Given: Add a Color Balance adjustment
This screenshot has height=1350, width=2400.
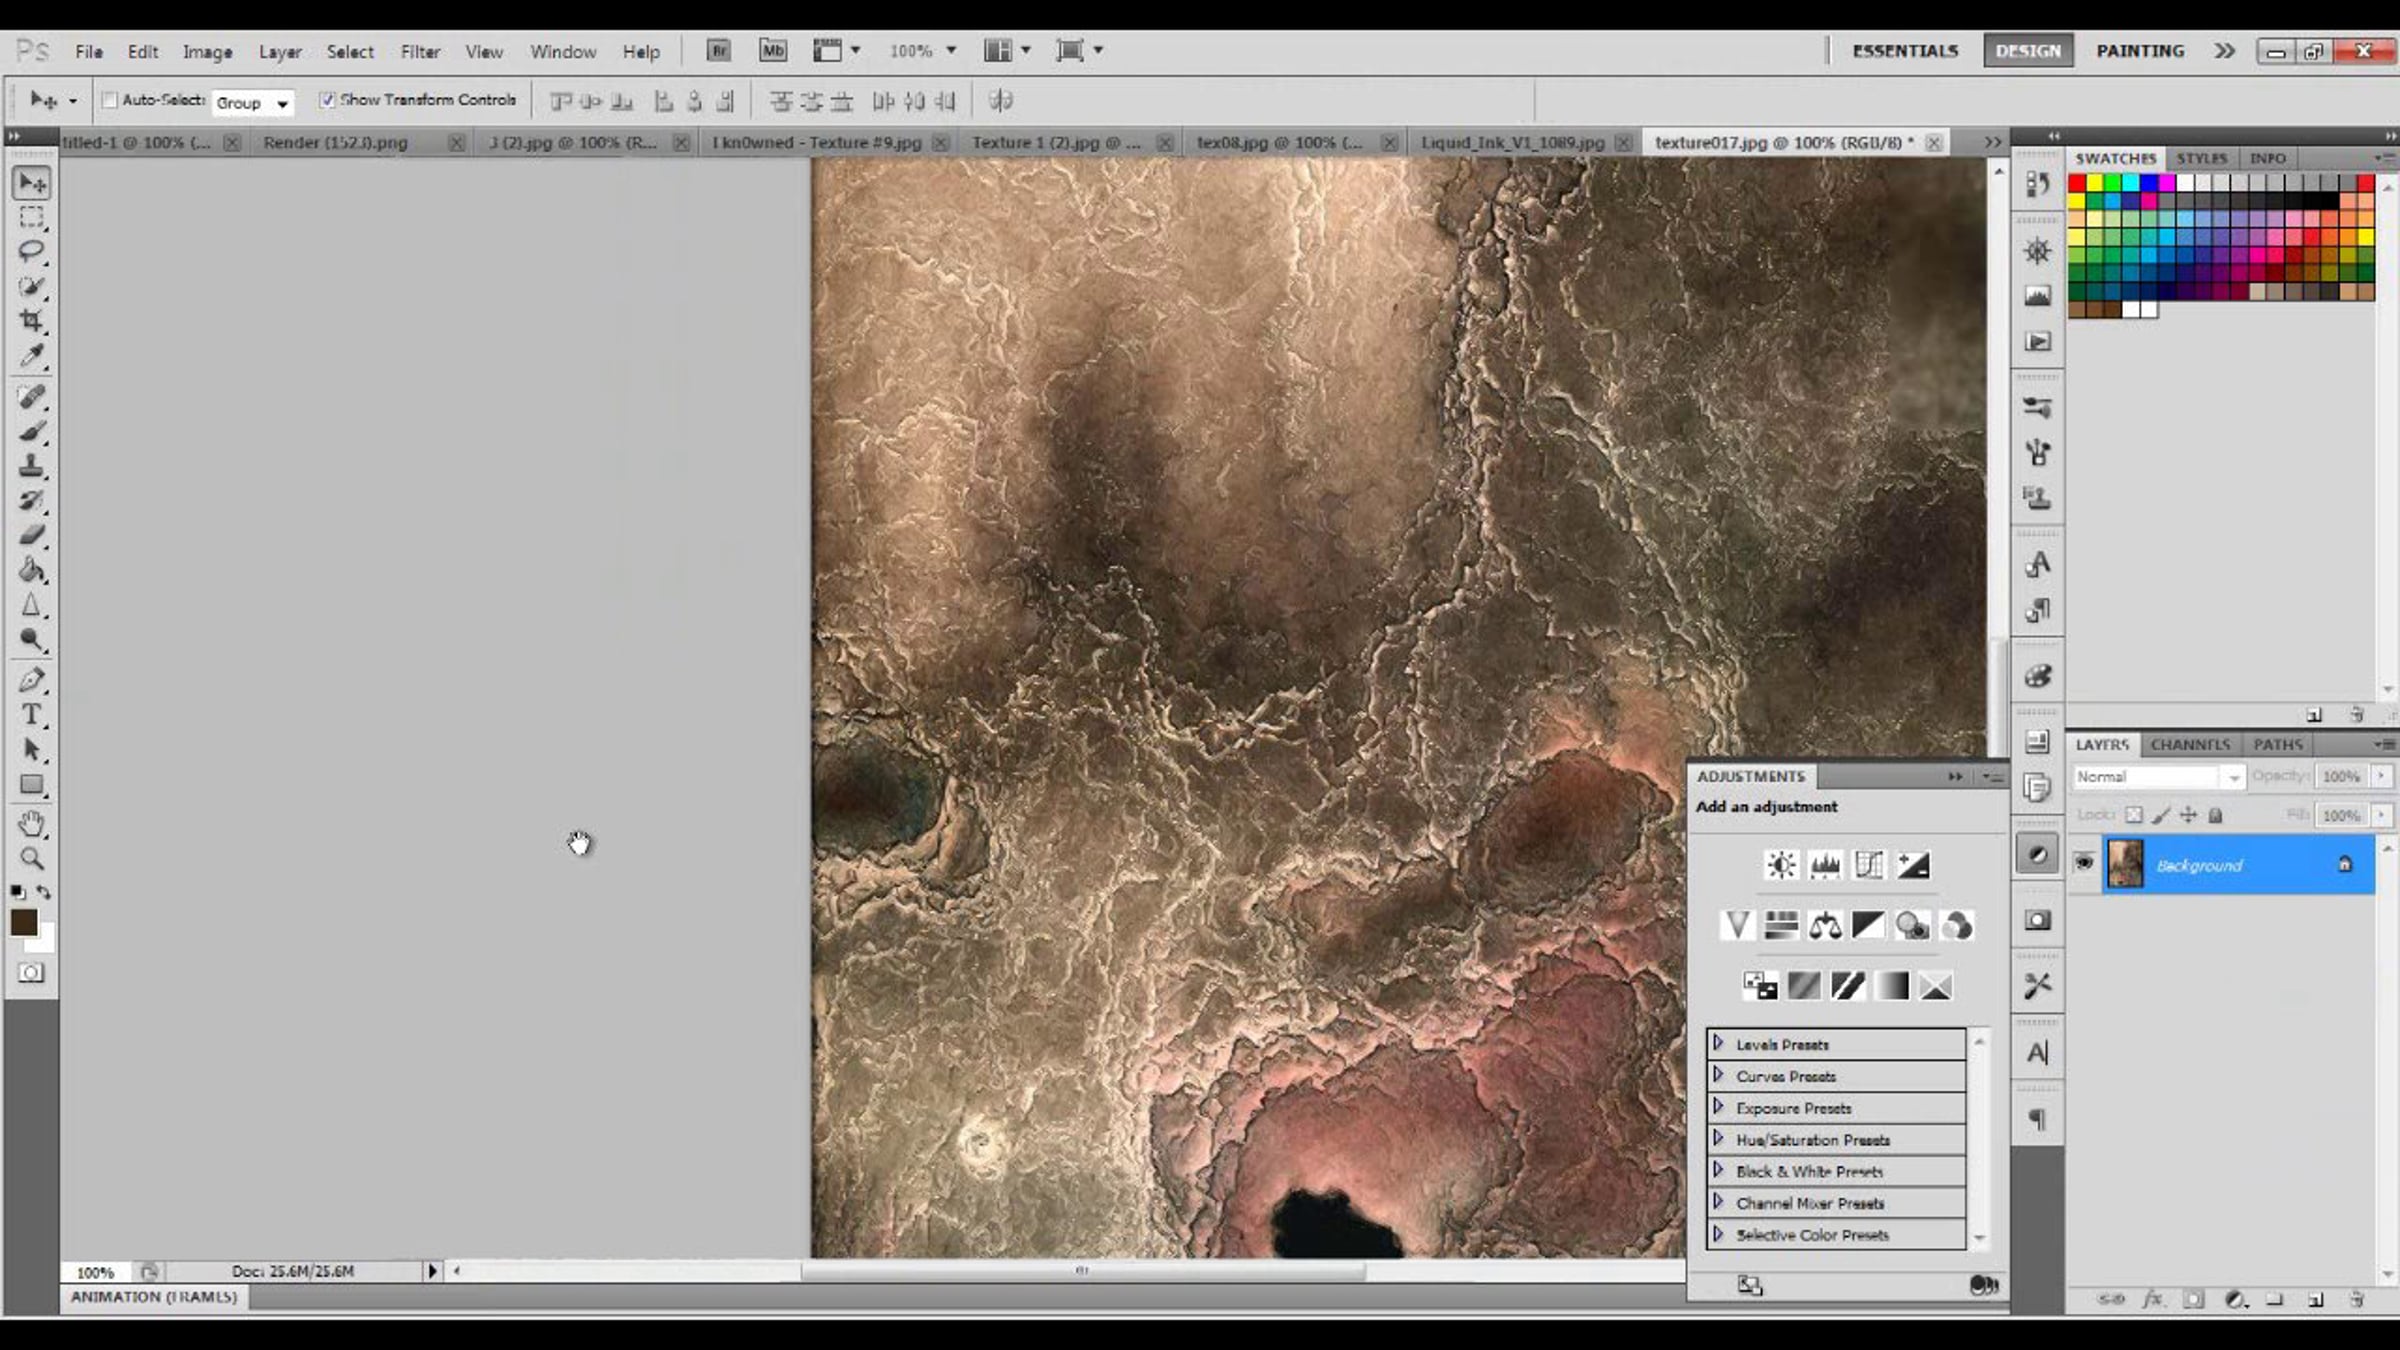Looking at the screenshot, I should 1825,925.
